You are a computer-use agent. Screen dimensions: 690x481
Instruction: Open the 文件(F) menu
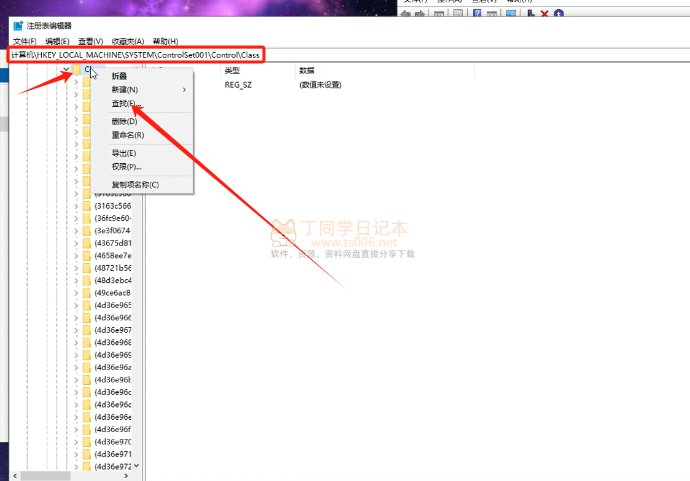(25, 41)
